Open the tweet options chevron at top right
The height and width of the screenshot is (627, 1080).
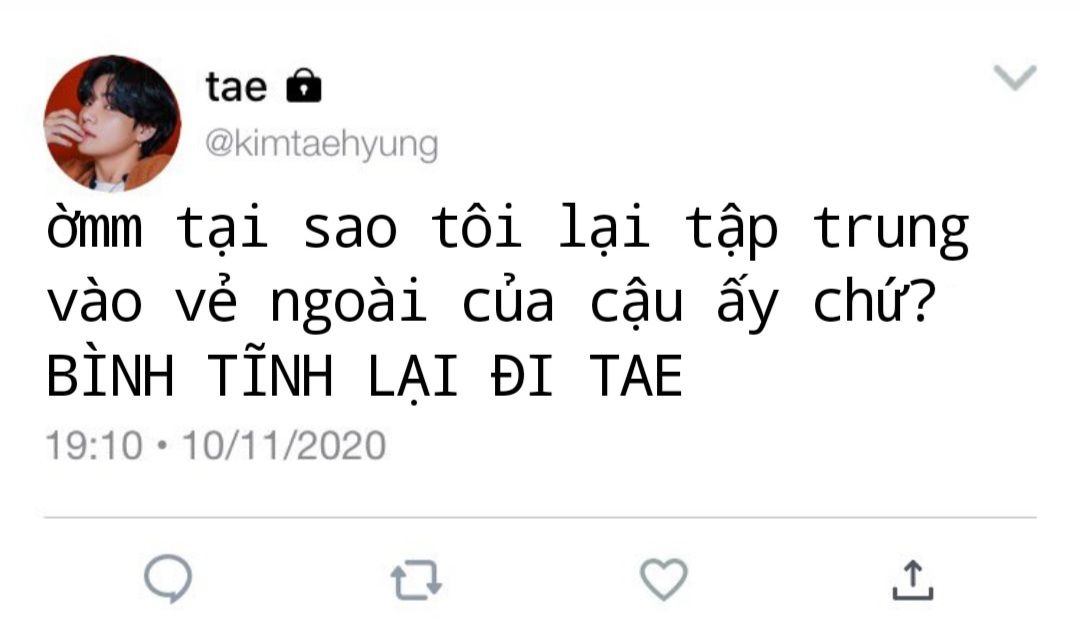1015,76
